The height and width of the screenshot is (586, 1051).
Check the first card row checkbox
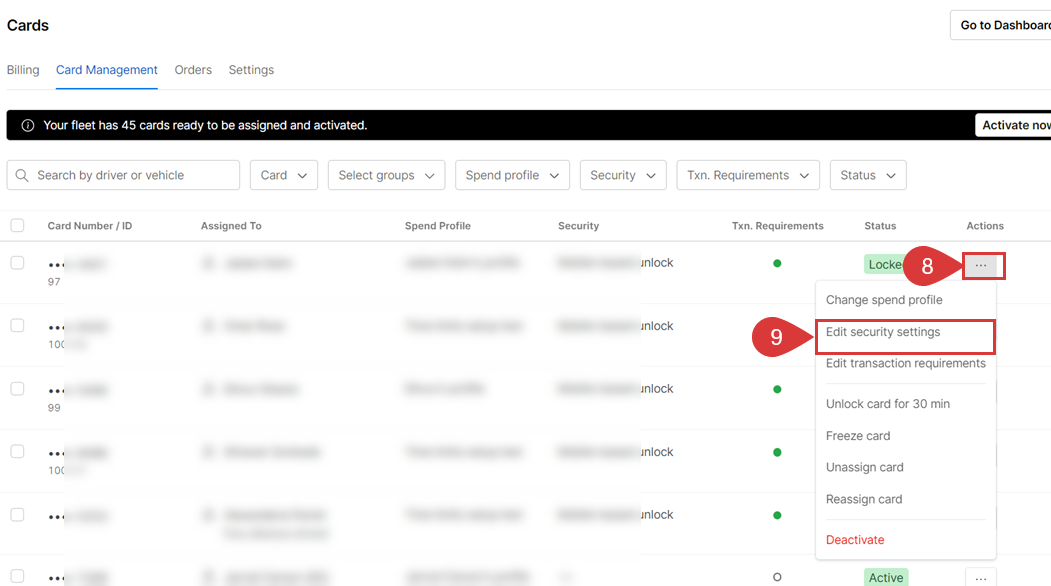point(17,263)
